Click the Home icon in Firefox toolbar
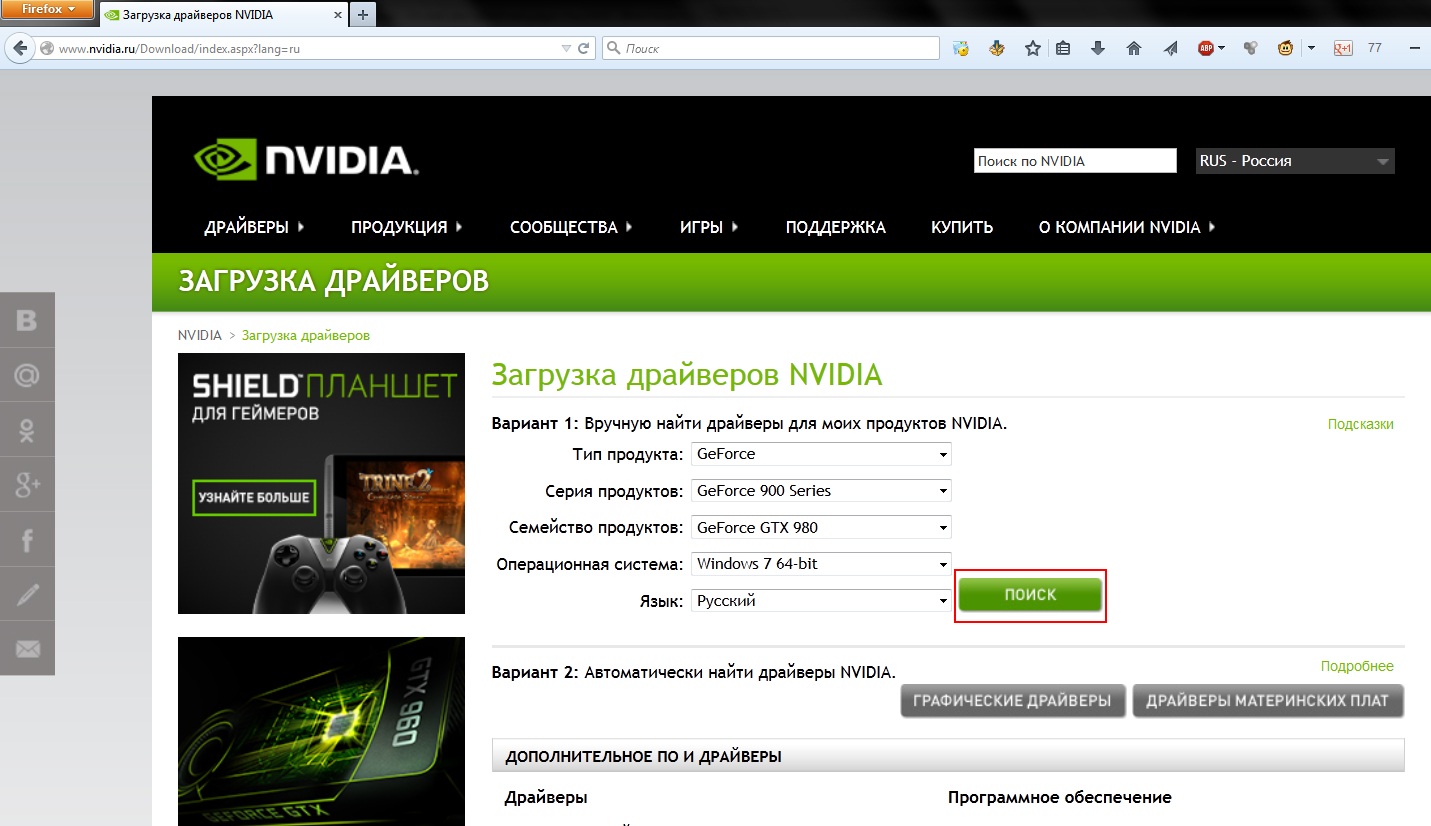1431x826 pixels. point(1133,48)
